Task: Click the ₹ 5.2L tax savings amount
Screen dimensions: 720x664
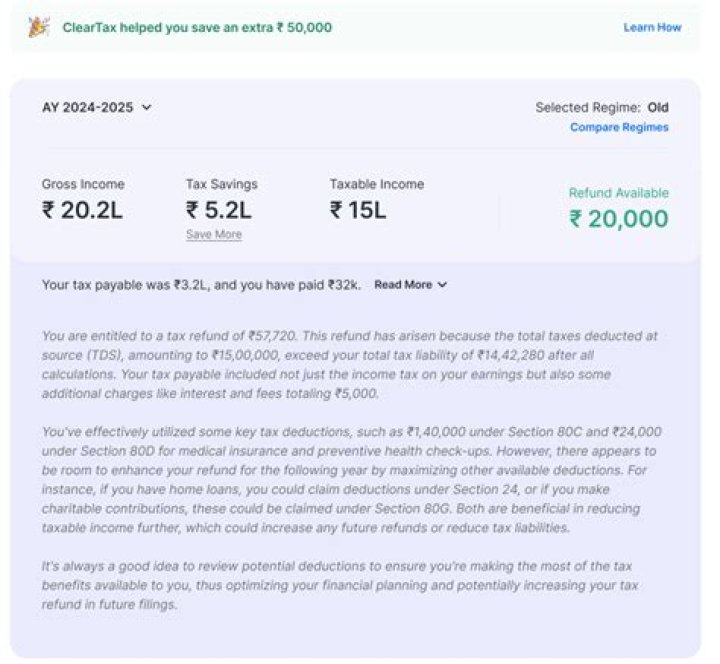Action: [218, 210]
